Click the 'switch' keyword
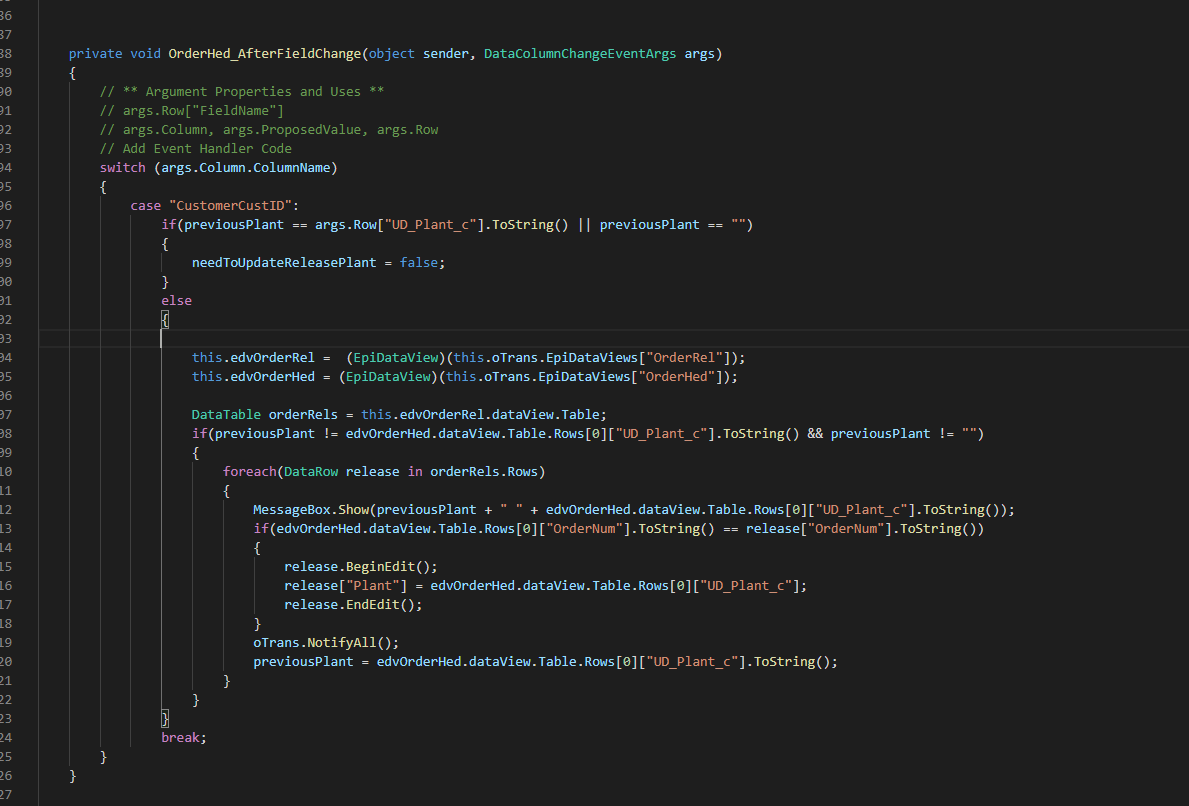 click(123, 168)
